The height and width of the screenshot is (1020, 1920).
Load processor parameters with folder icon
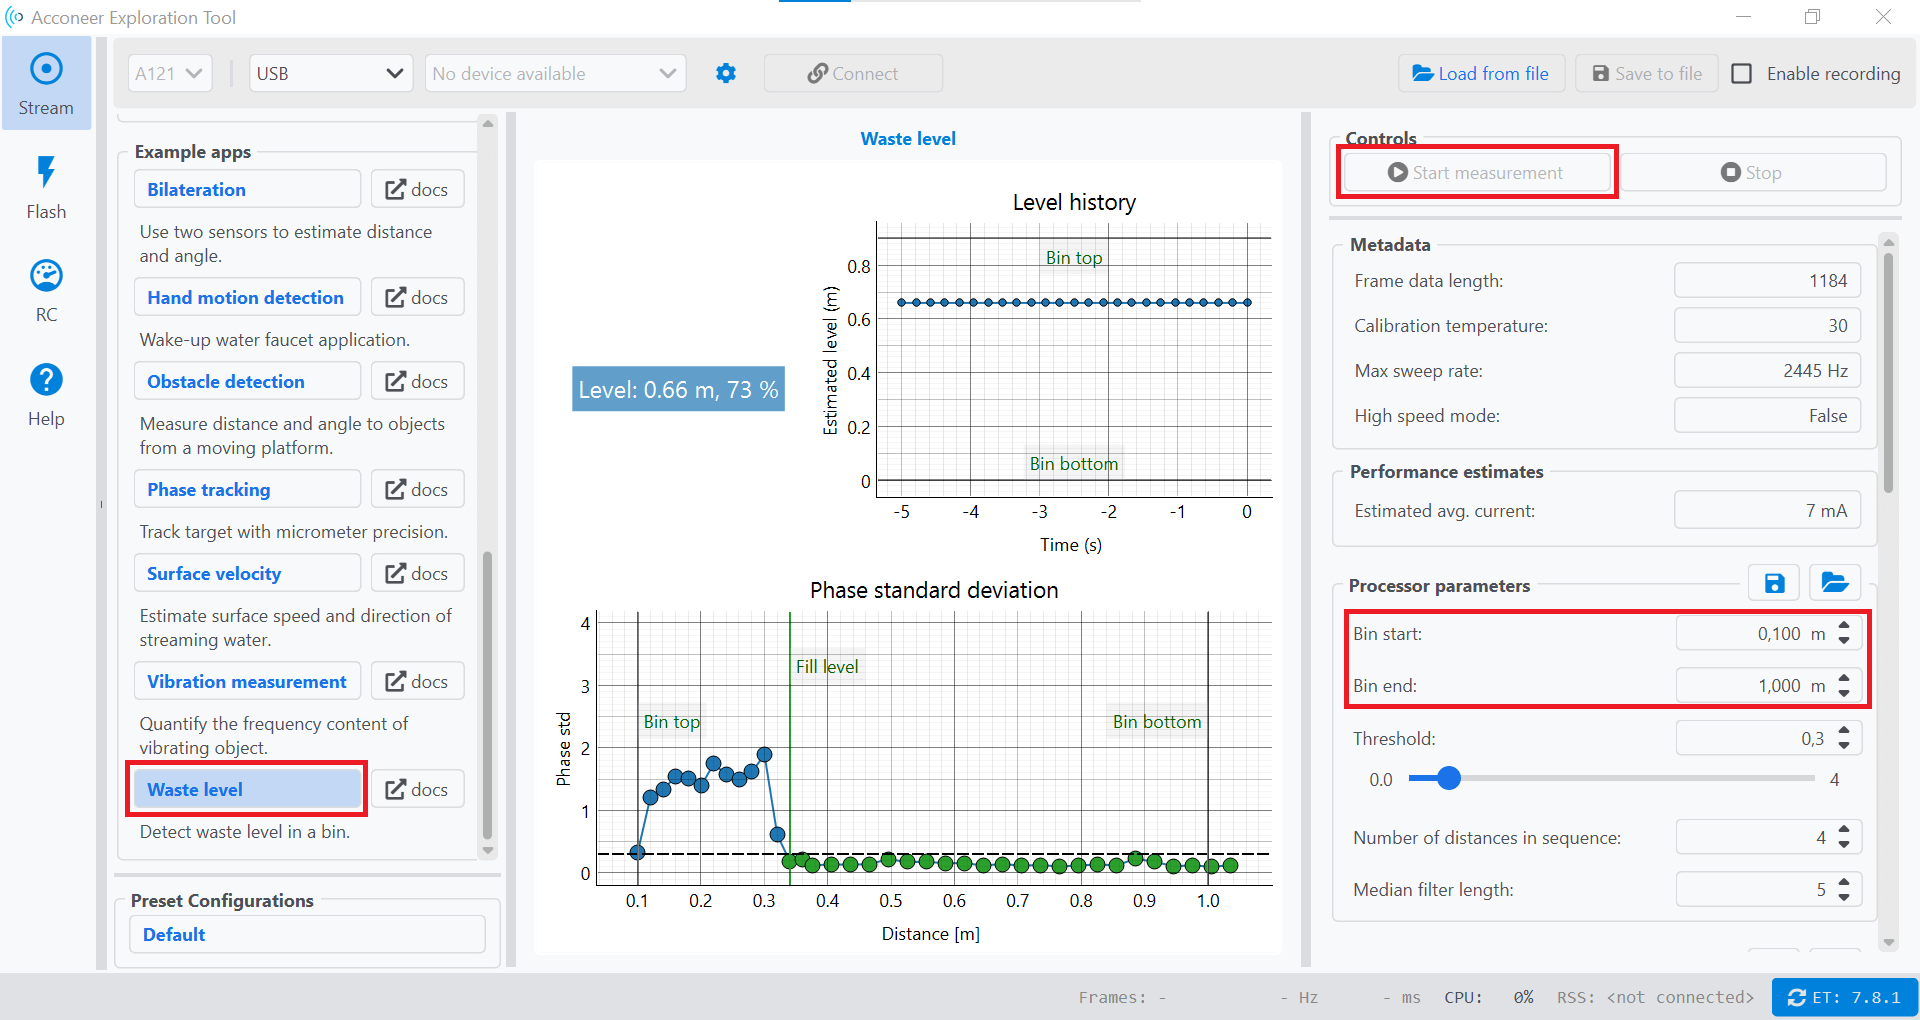pos(1834,583)
